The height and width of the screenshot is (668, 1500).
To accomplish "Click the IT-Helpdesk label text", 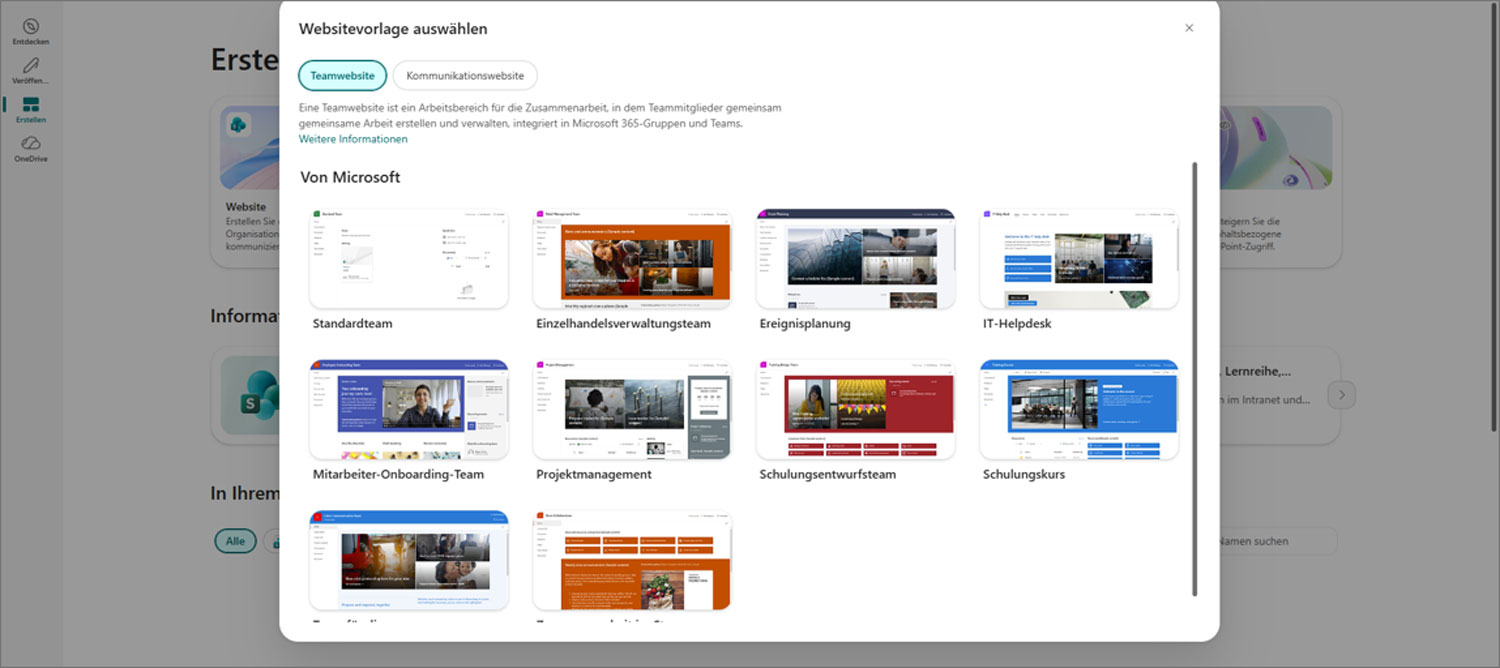I will click(1017, 324).
